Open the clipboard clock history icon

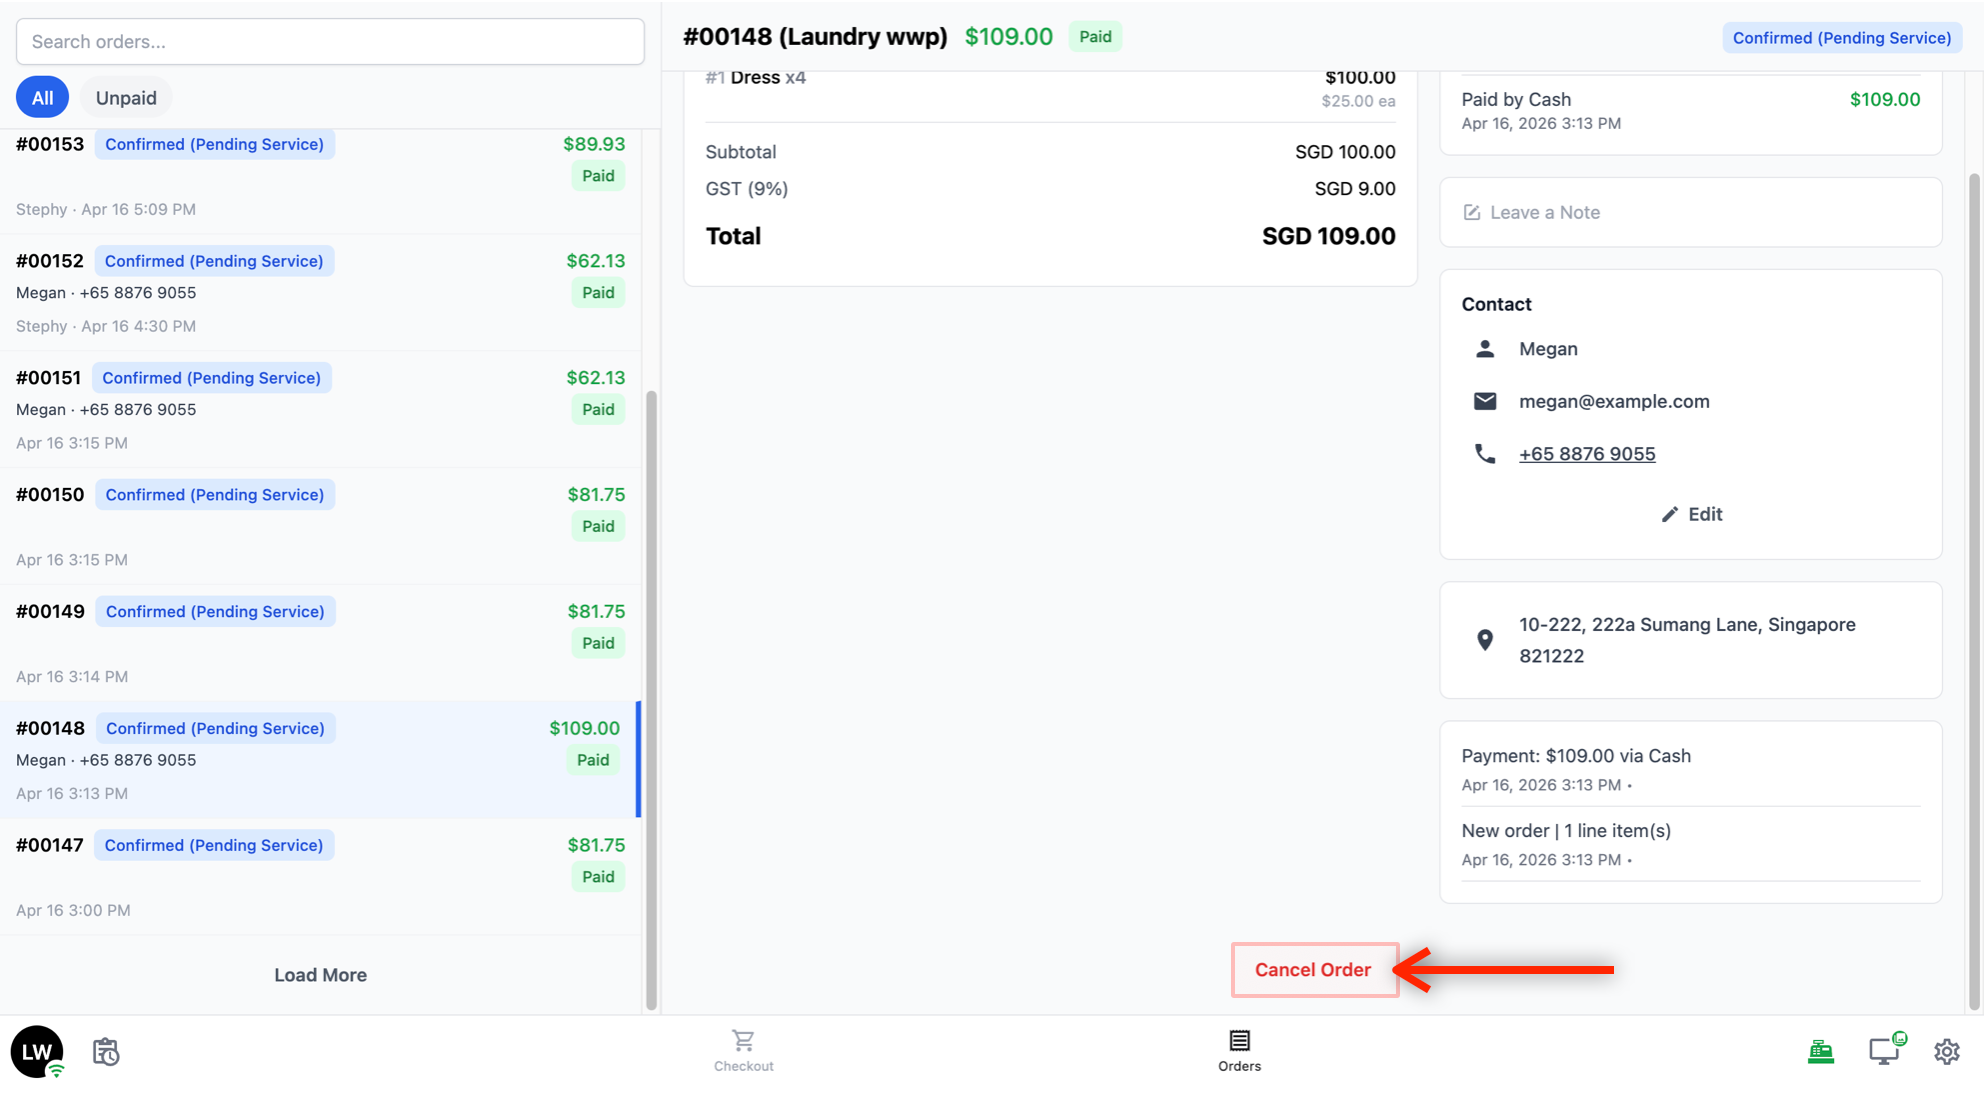tap(106, 1051)
